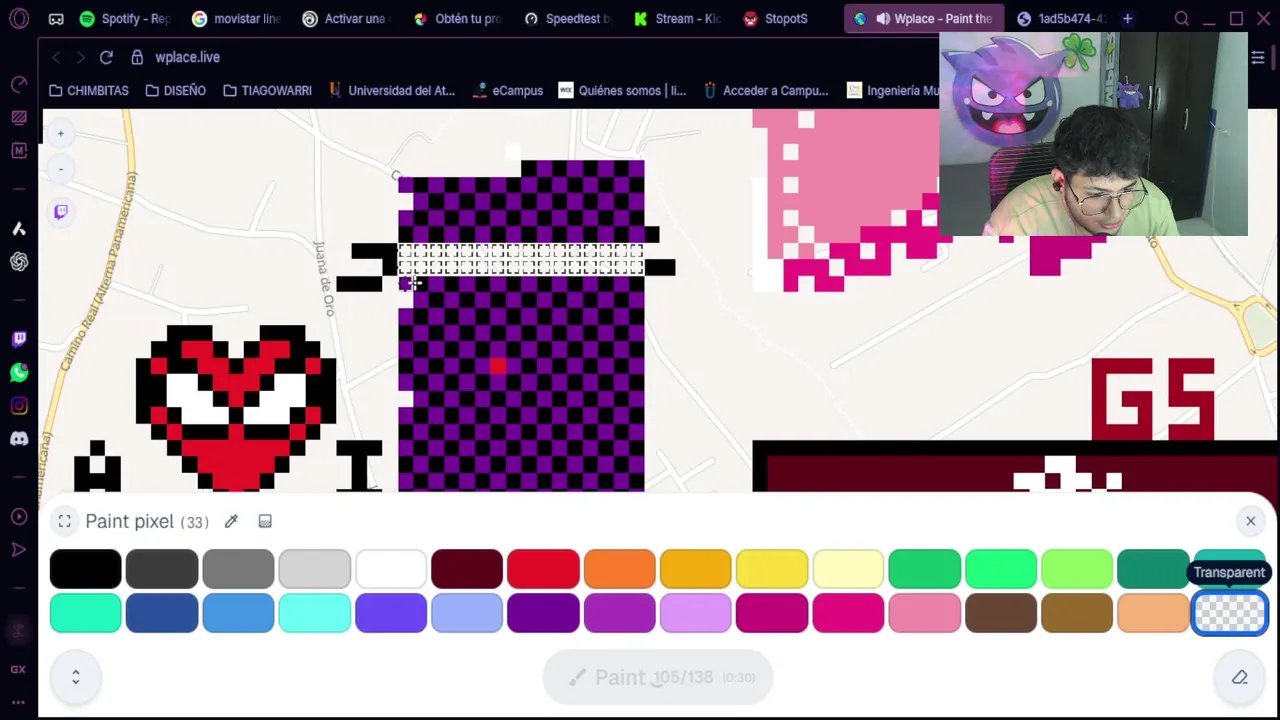Click the pencil icon beside Paint pixel
This screenshot has width=1280, height=720.
(231, 521)
